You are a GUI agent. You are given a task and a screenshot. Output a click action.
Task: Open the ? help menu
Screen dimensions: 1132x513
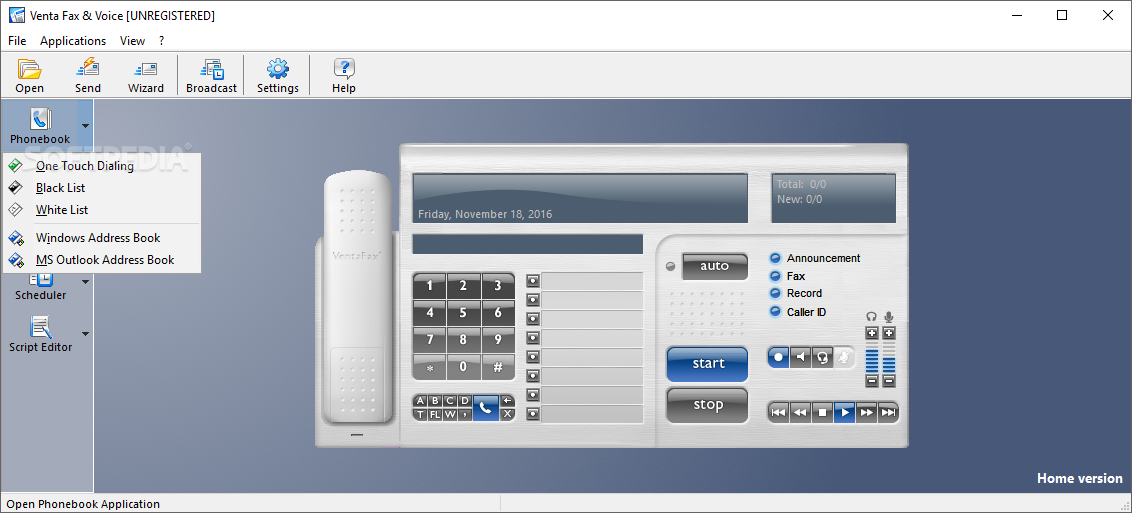[162, 41]
